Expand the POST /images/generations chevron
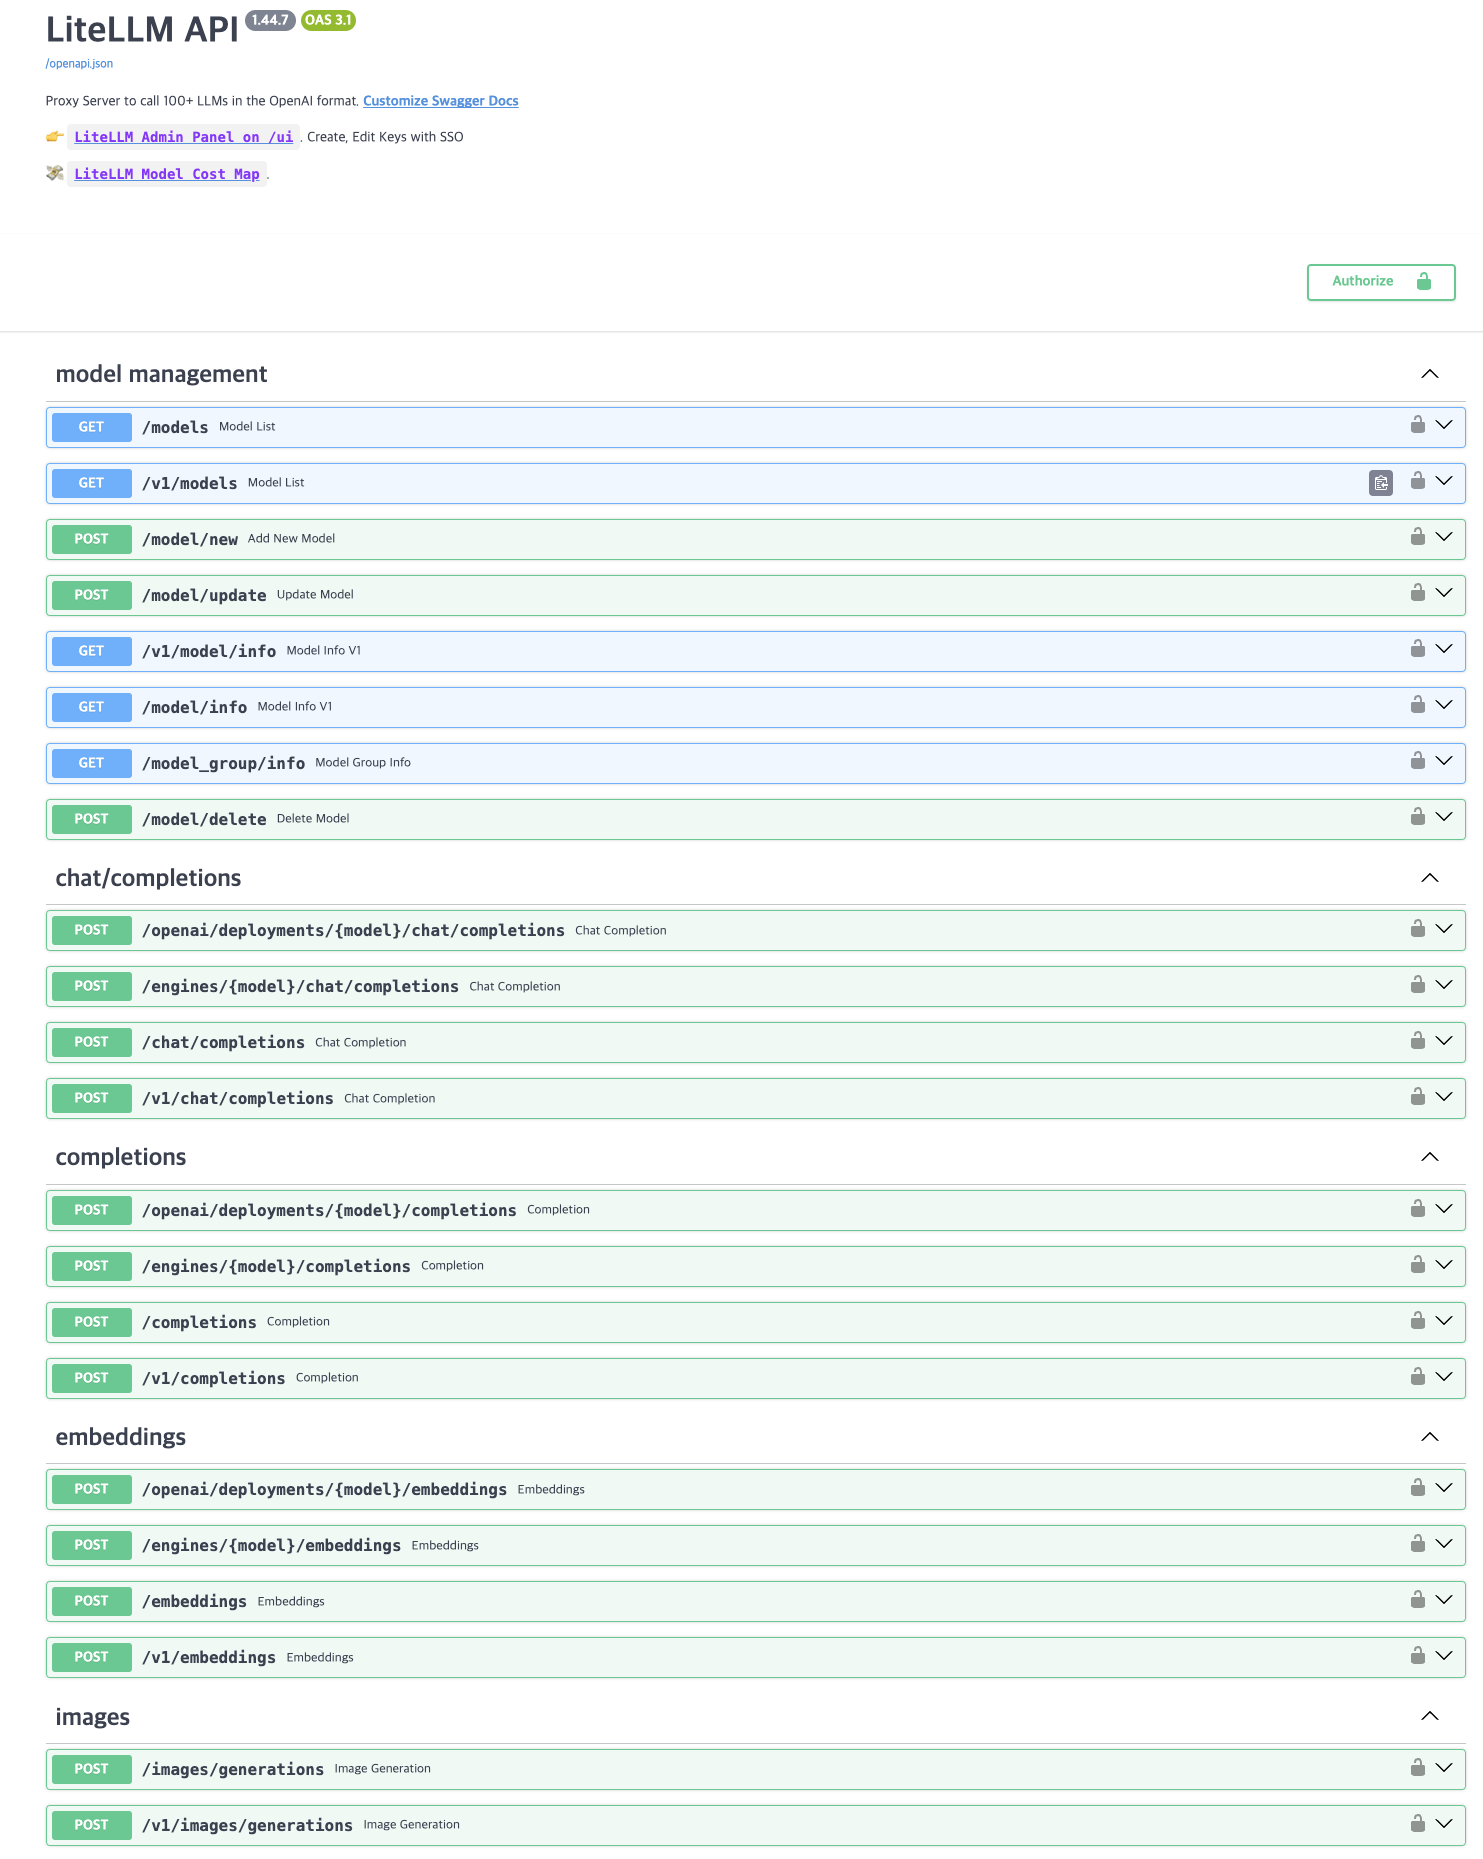1483x1859 pixels. click(x=1444, y=1768)
